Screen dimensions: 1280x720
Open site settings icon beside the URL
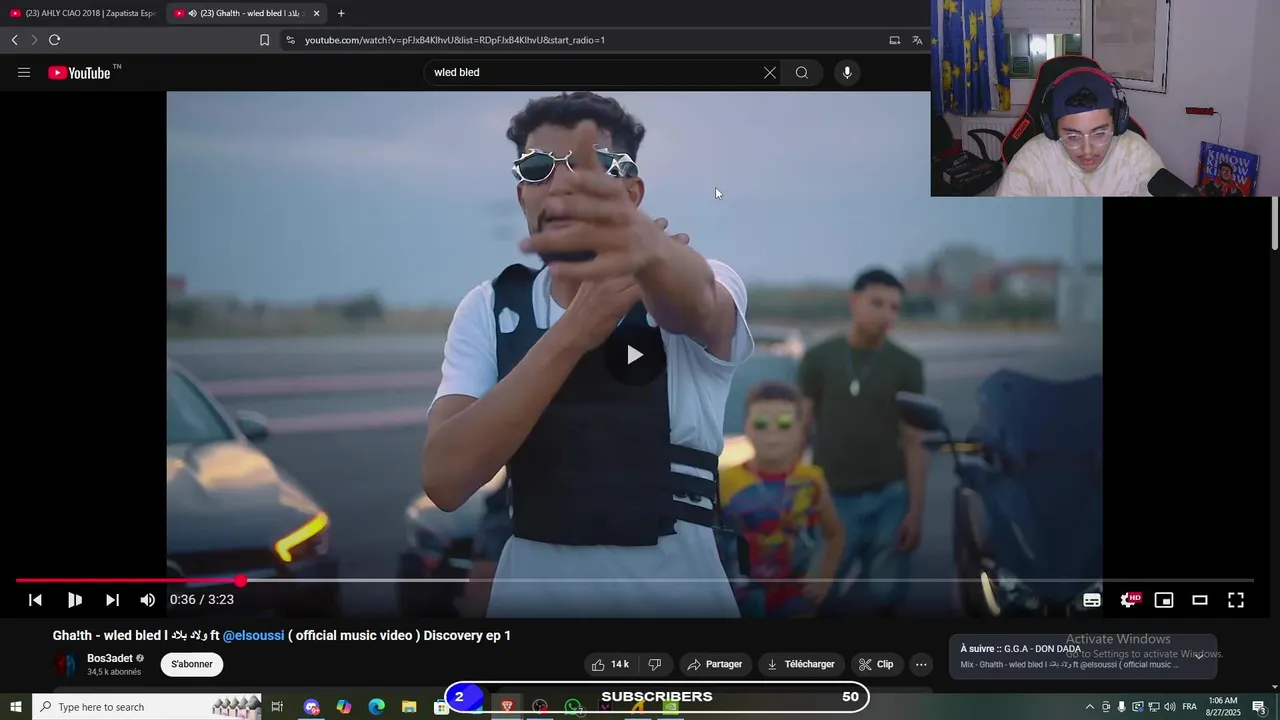coord(290,40)
